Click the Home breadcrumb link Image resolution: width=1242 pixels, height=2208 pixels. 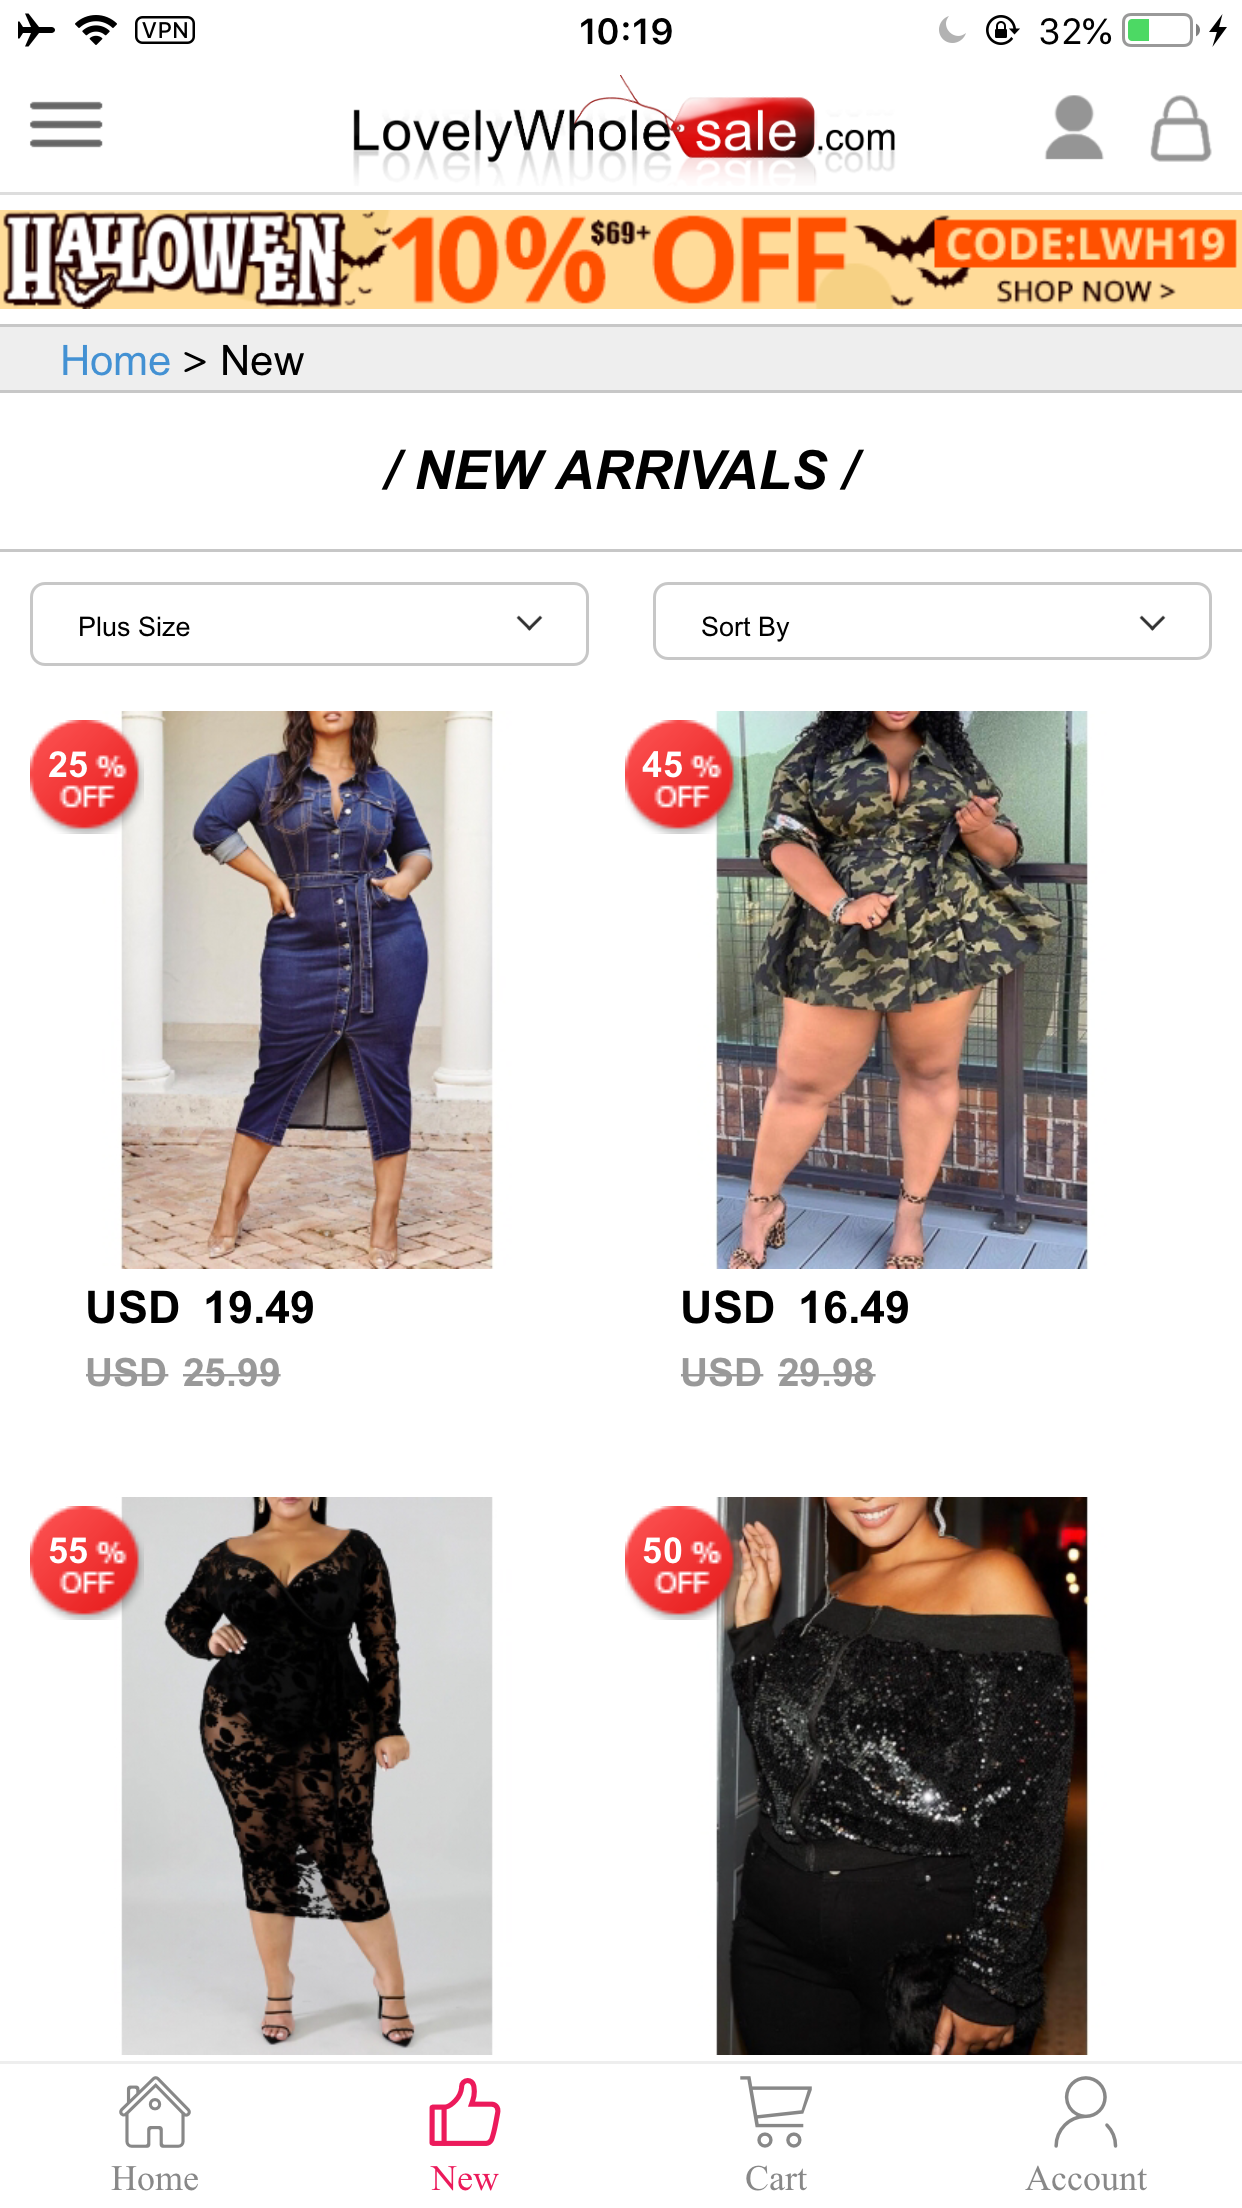coord(115,361)
